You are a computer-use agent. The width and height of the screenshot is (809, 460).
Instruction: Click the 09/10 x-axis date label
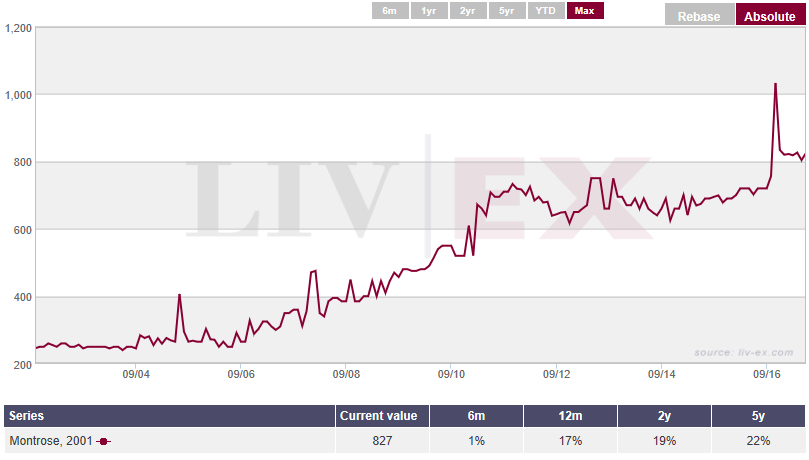(451, 374)
